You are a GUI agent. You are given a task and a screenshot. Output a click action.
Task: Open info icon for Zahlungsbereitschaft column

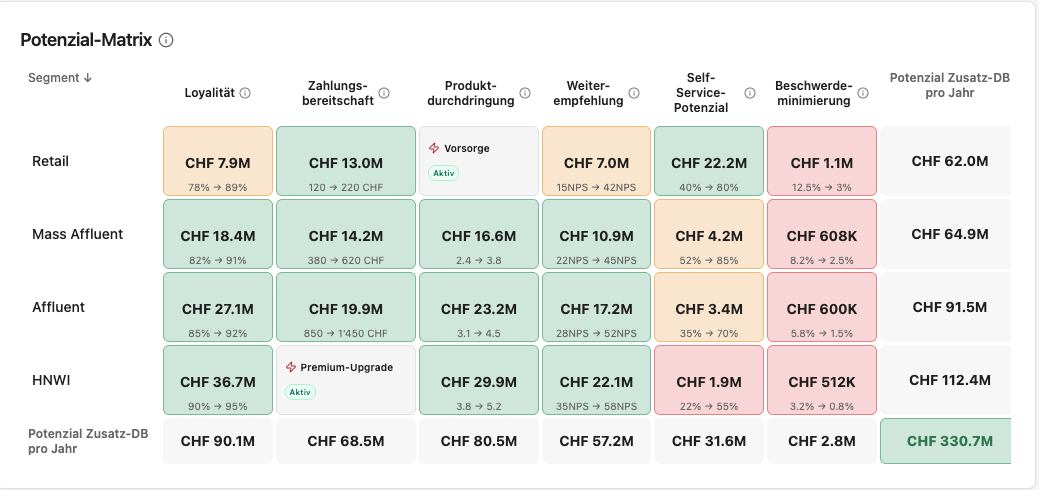(x=384, y=93)
